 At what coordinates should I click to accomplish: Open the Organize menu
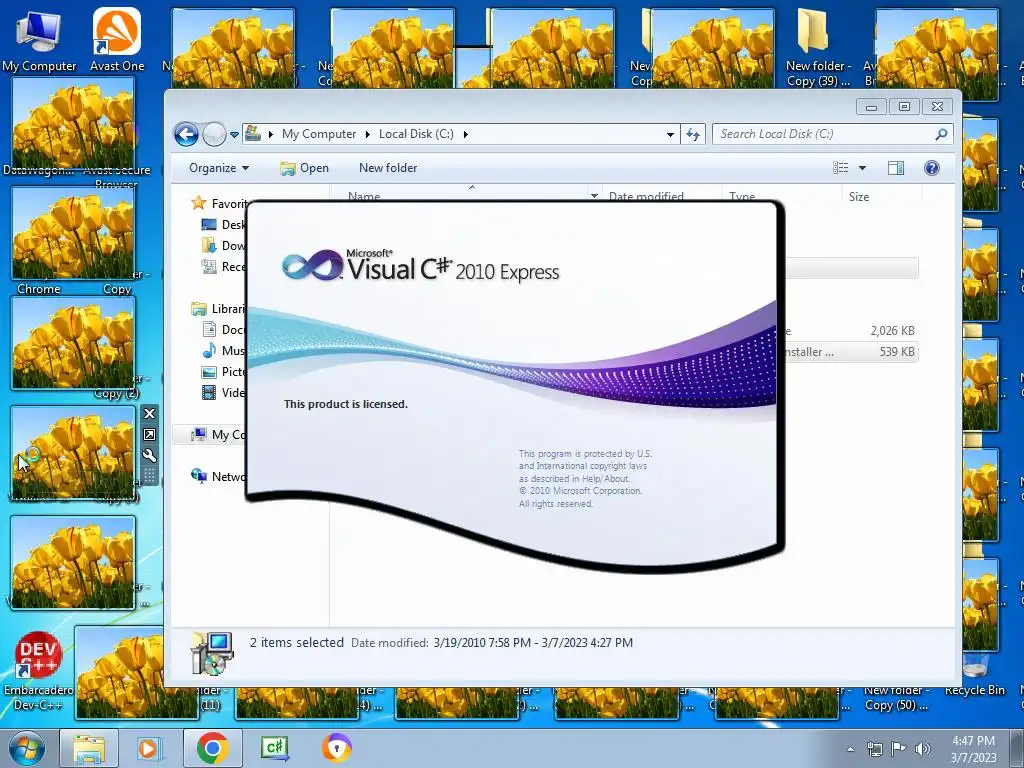click(x=219, y=168)
